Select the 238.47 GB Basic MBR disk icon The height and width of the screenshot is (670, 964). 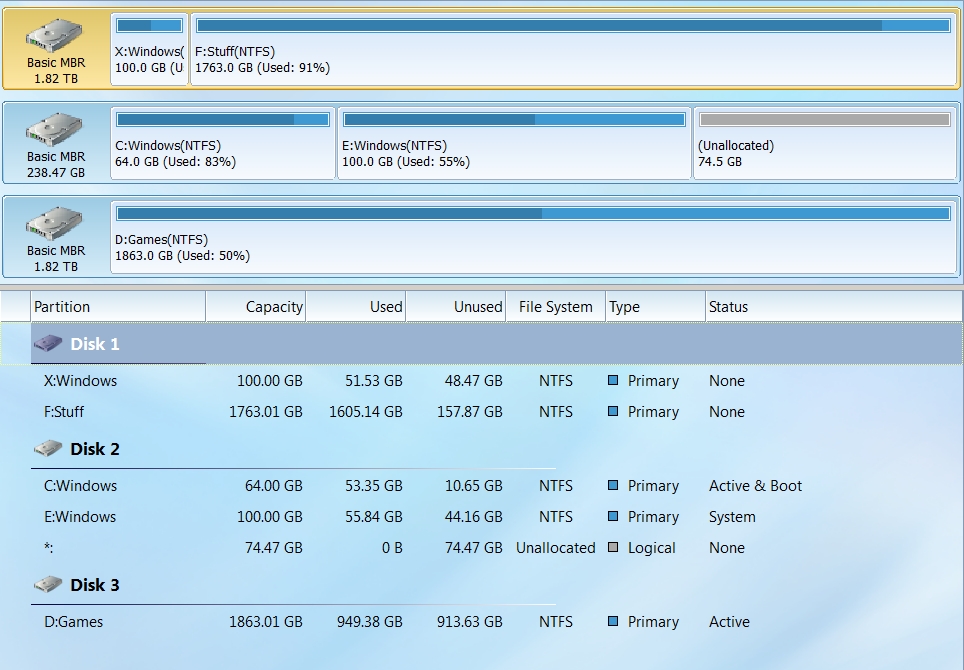tap(55, 130)
